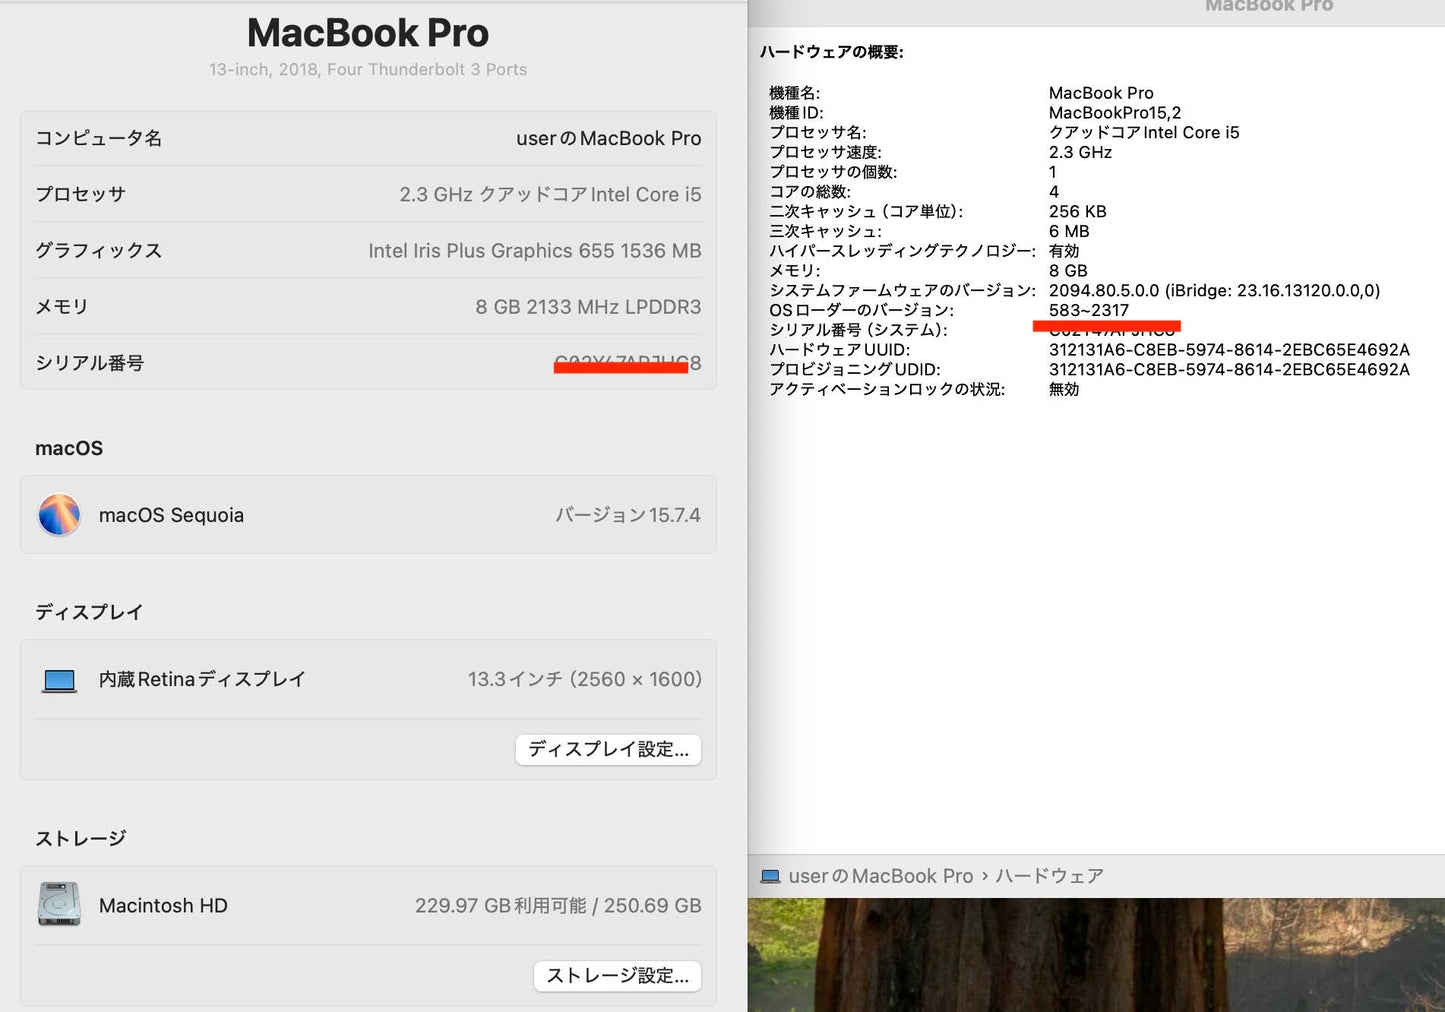This screenshot has height=1012, width=1445.
Task: Click 'MacBookPro15,2' model ID value
Action: tap(1115, 113)
